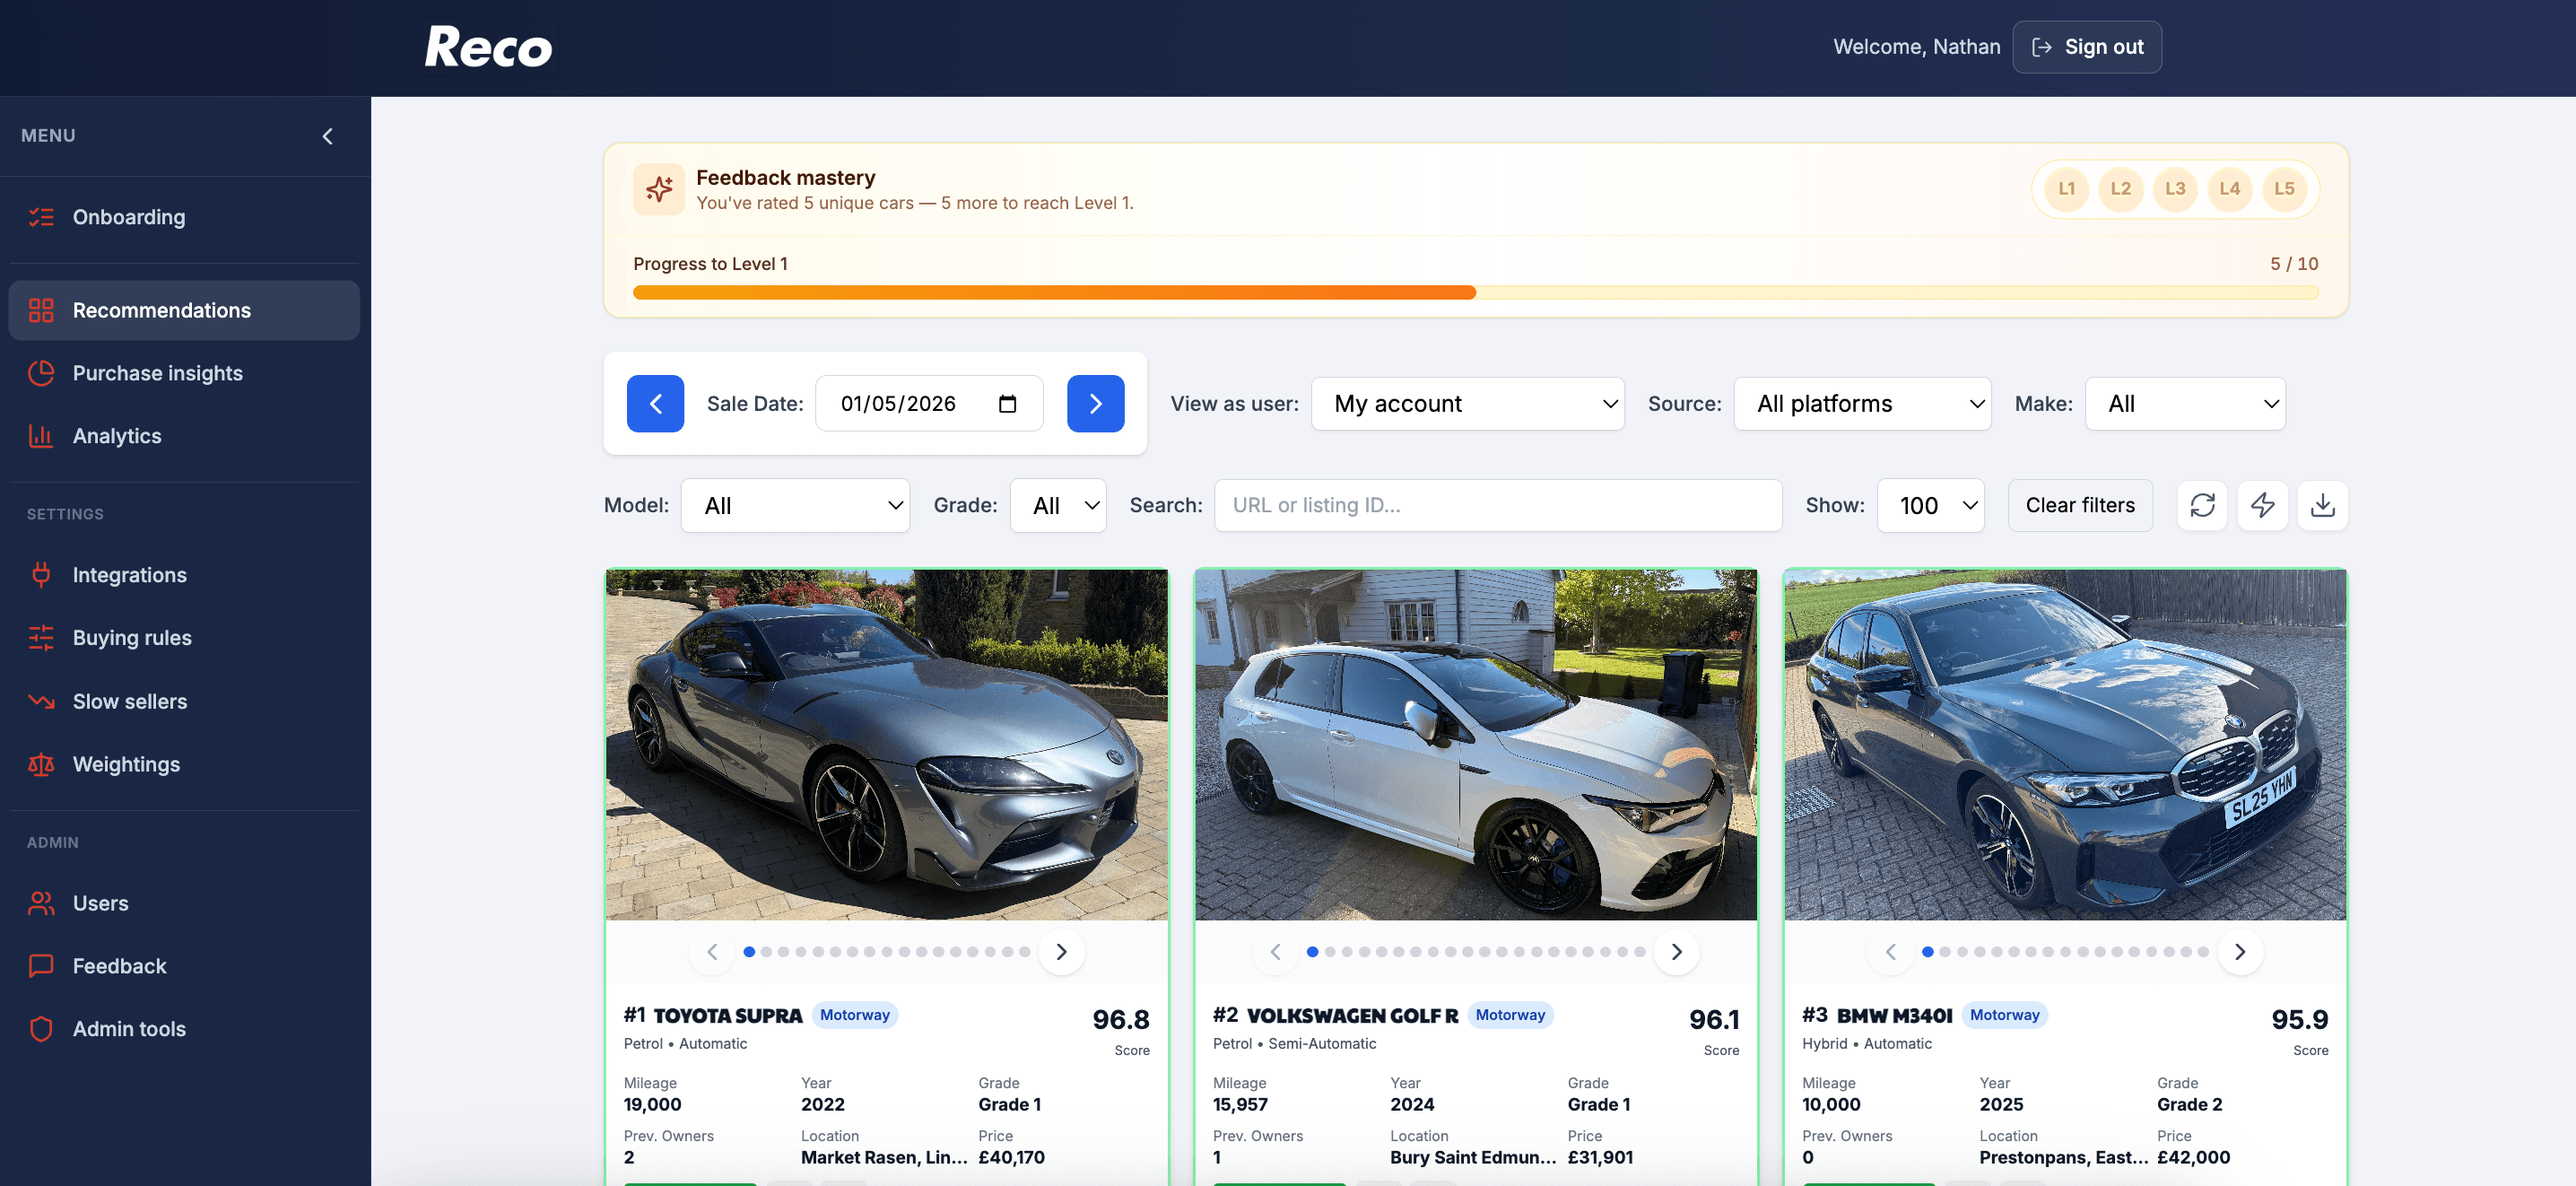
Task: Click the Welcome, Nathan greeting
Action: coord(1916,47)
